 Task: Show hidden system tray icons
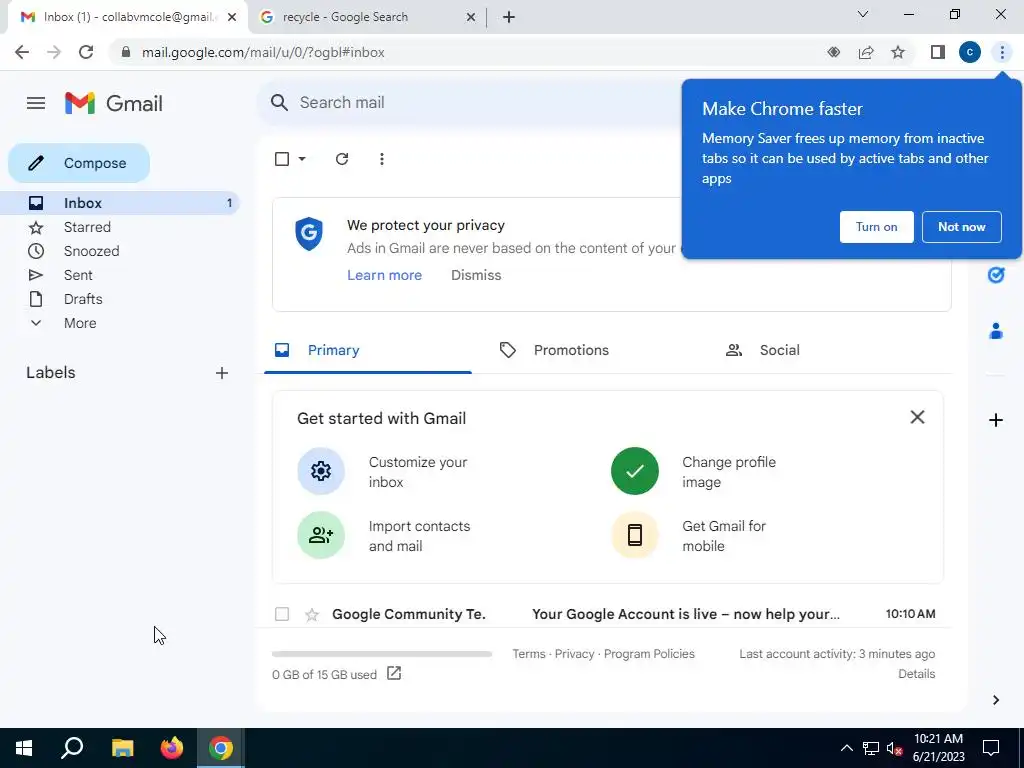coord(846,748)
